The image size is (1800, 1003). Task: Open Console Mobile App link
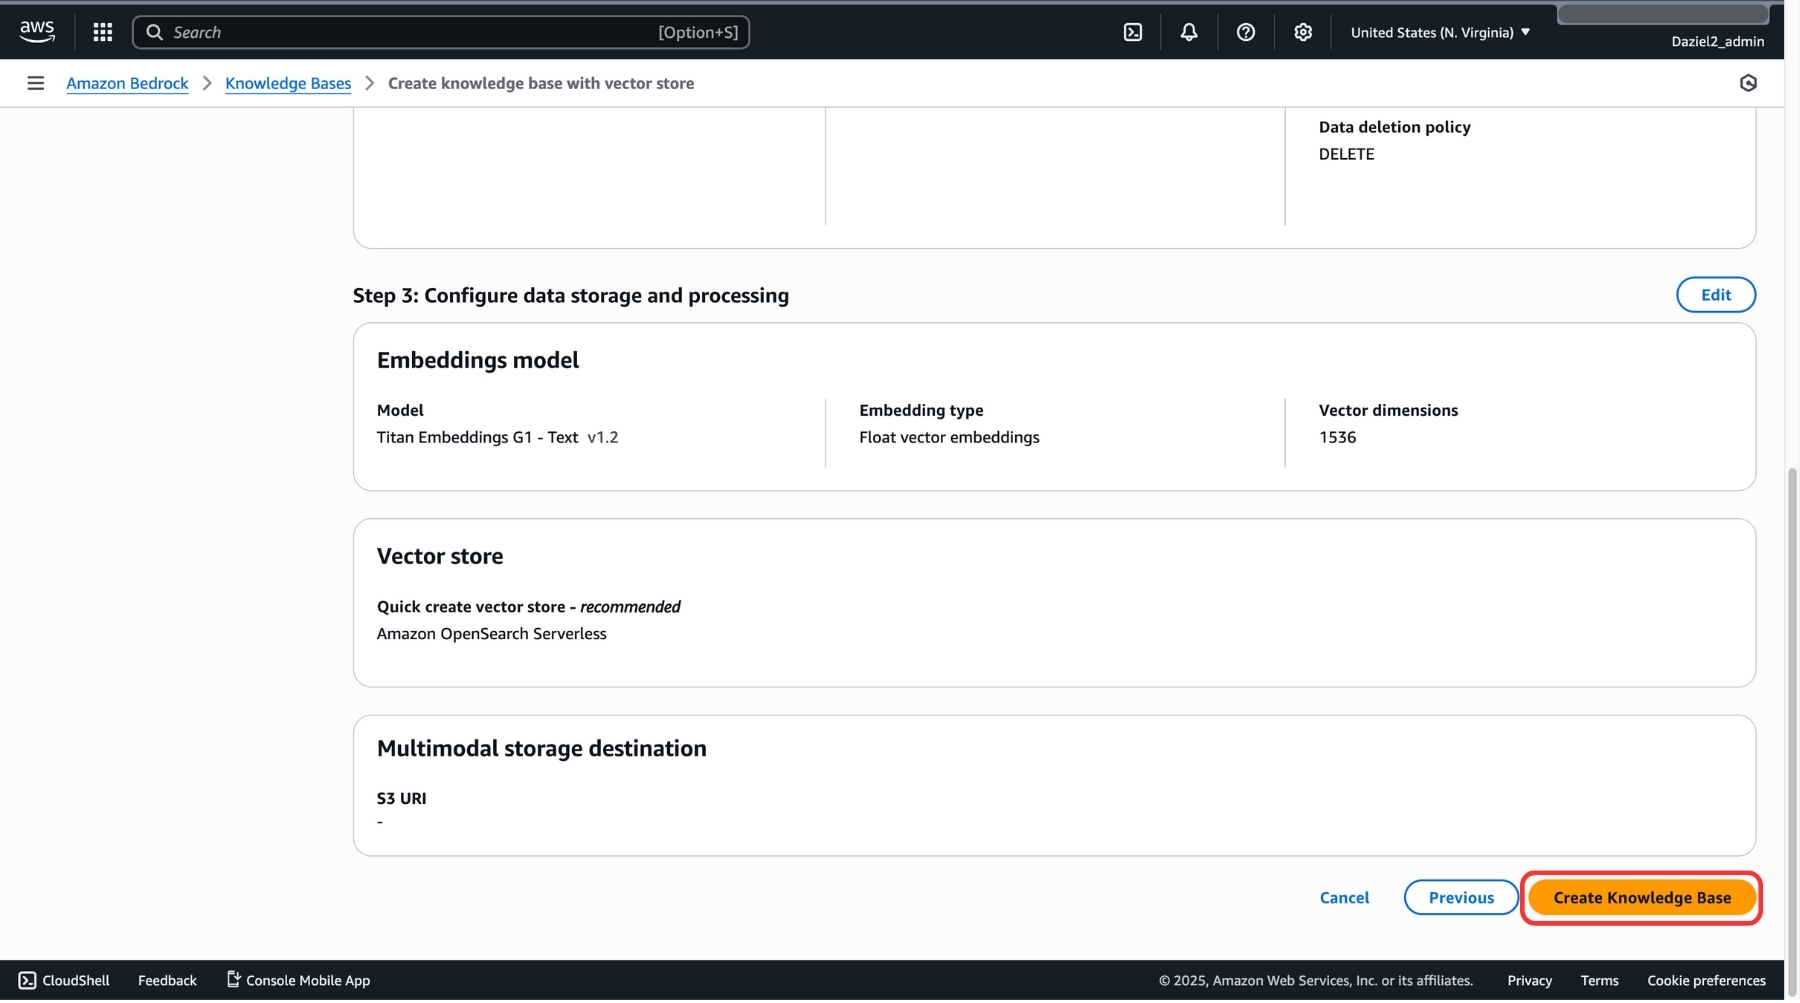coord(298,980)
